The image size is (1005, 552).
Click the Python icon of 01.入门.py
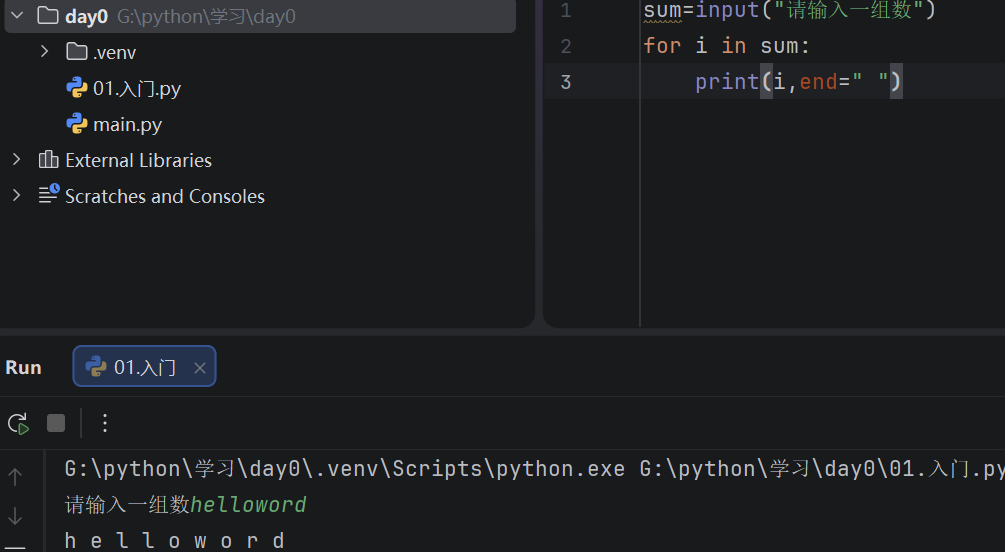point(77,87)
